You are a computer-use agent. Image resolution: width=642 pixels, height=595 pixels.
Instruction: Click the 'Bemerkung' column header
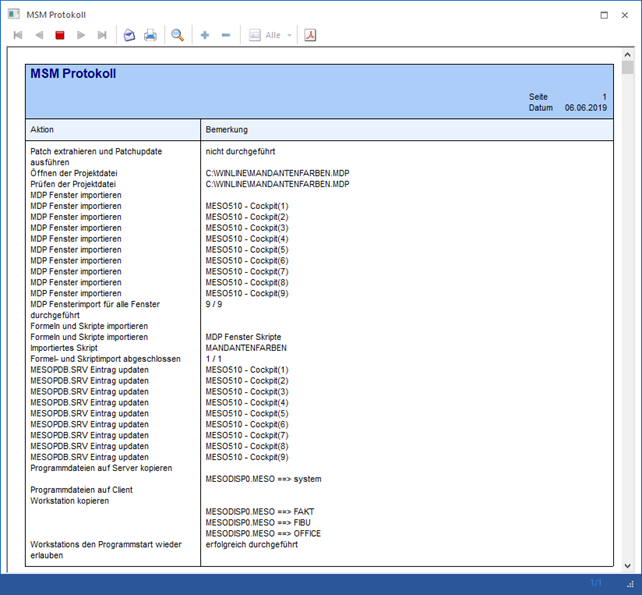[x=227, y=130]
